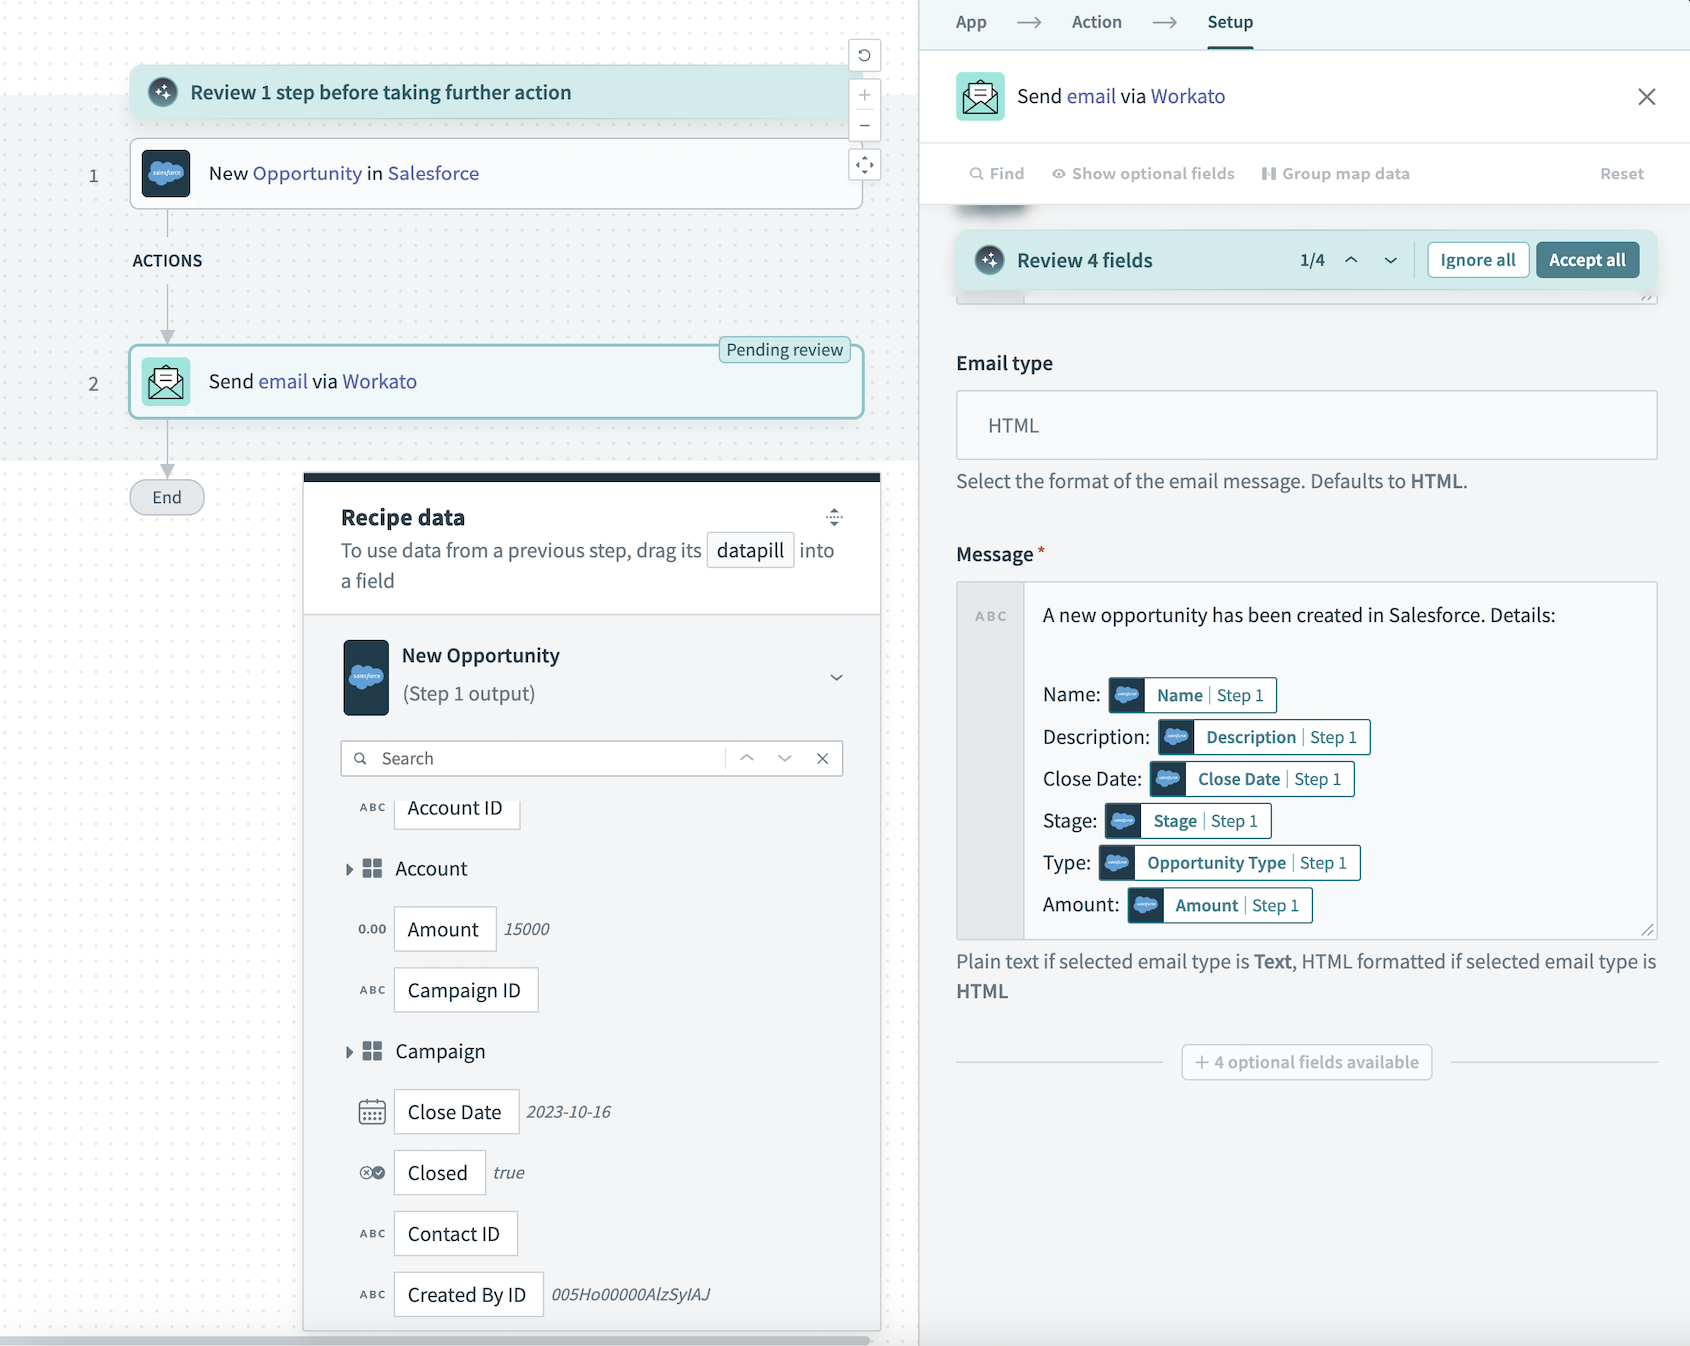1690x1346 pixels.
Task: Click the email icon on step 2
Action: [166, 381]
